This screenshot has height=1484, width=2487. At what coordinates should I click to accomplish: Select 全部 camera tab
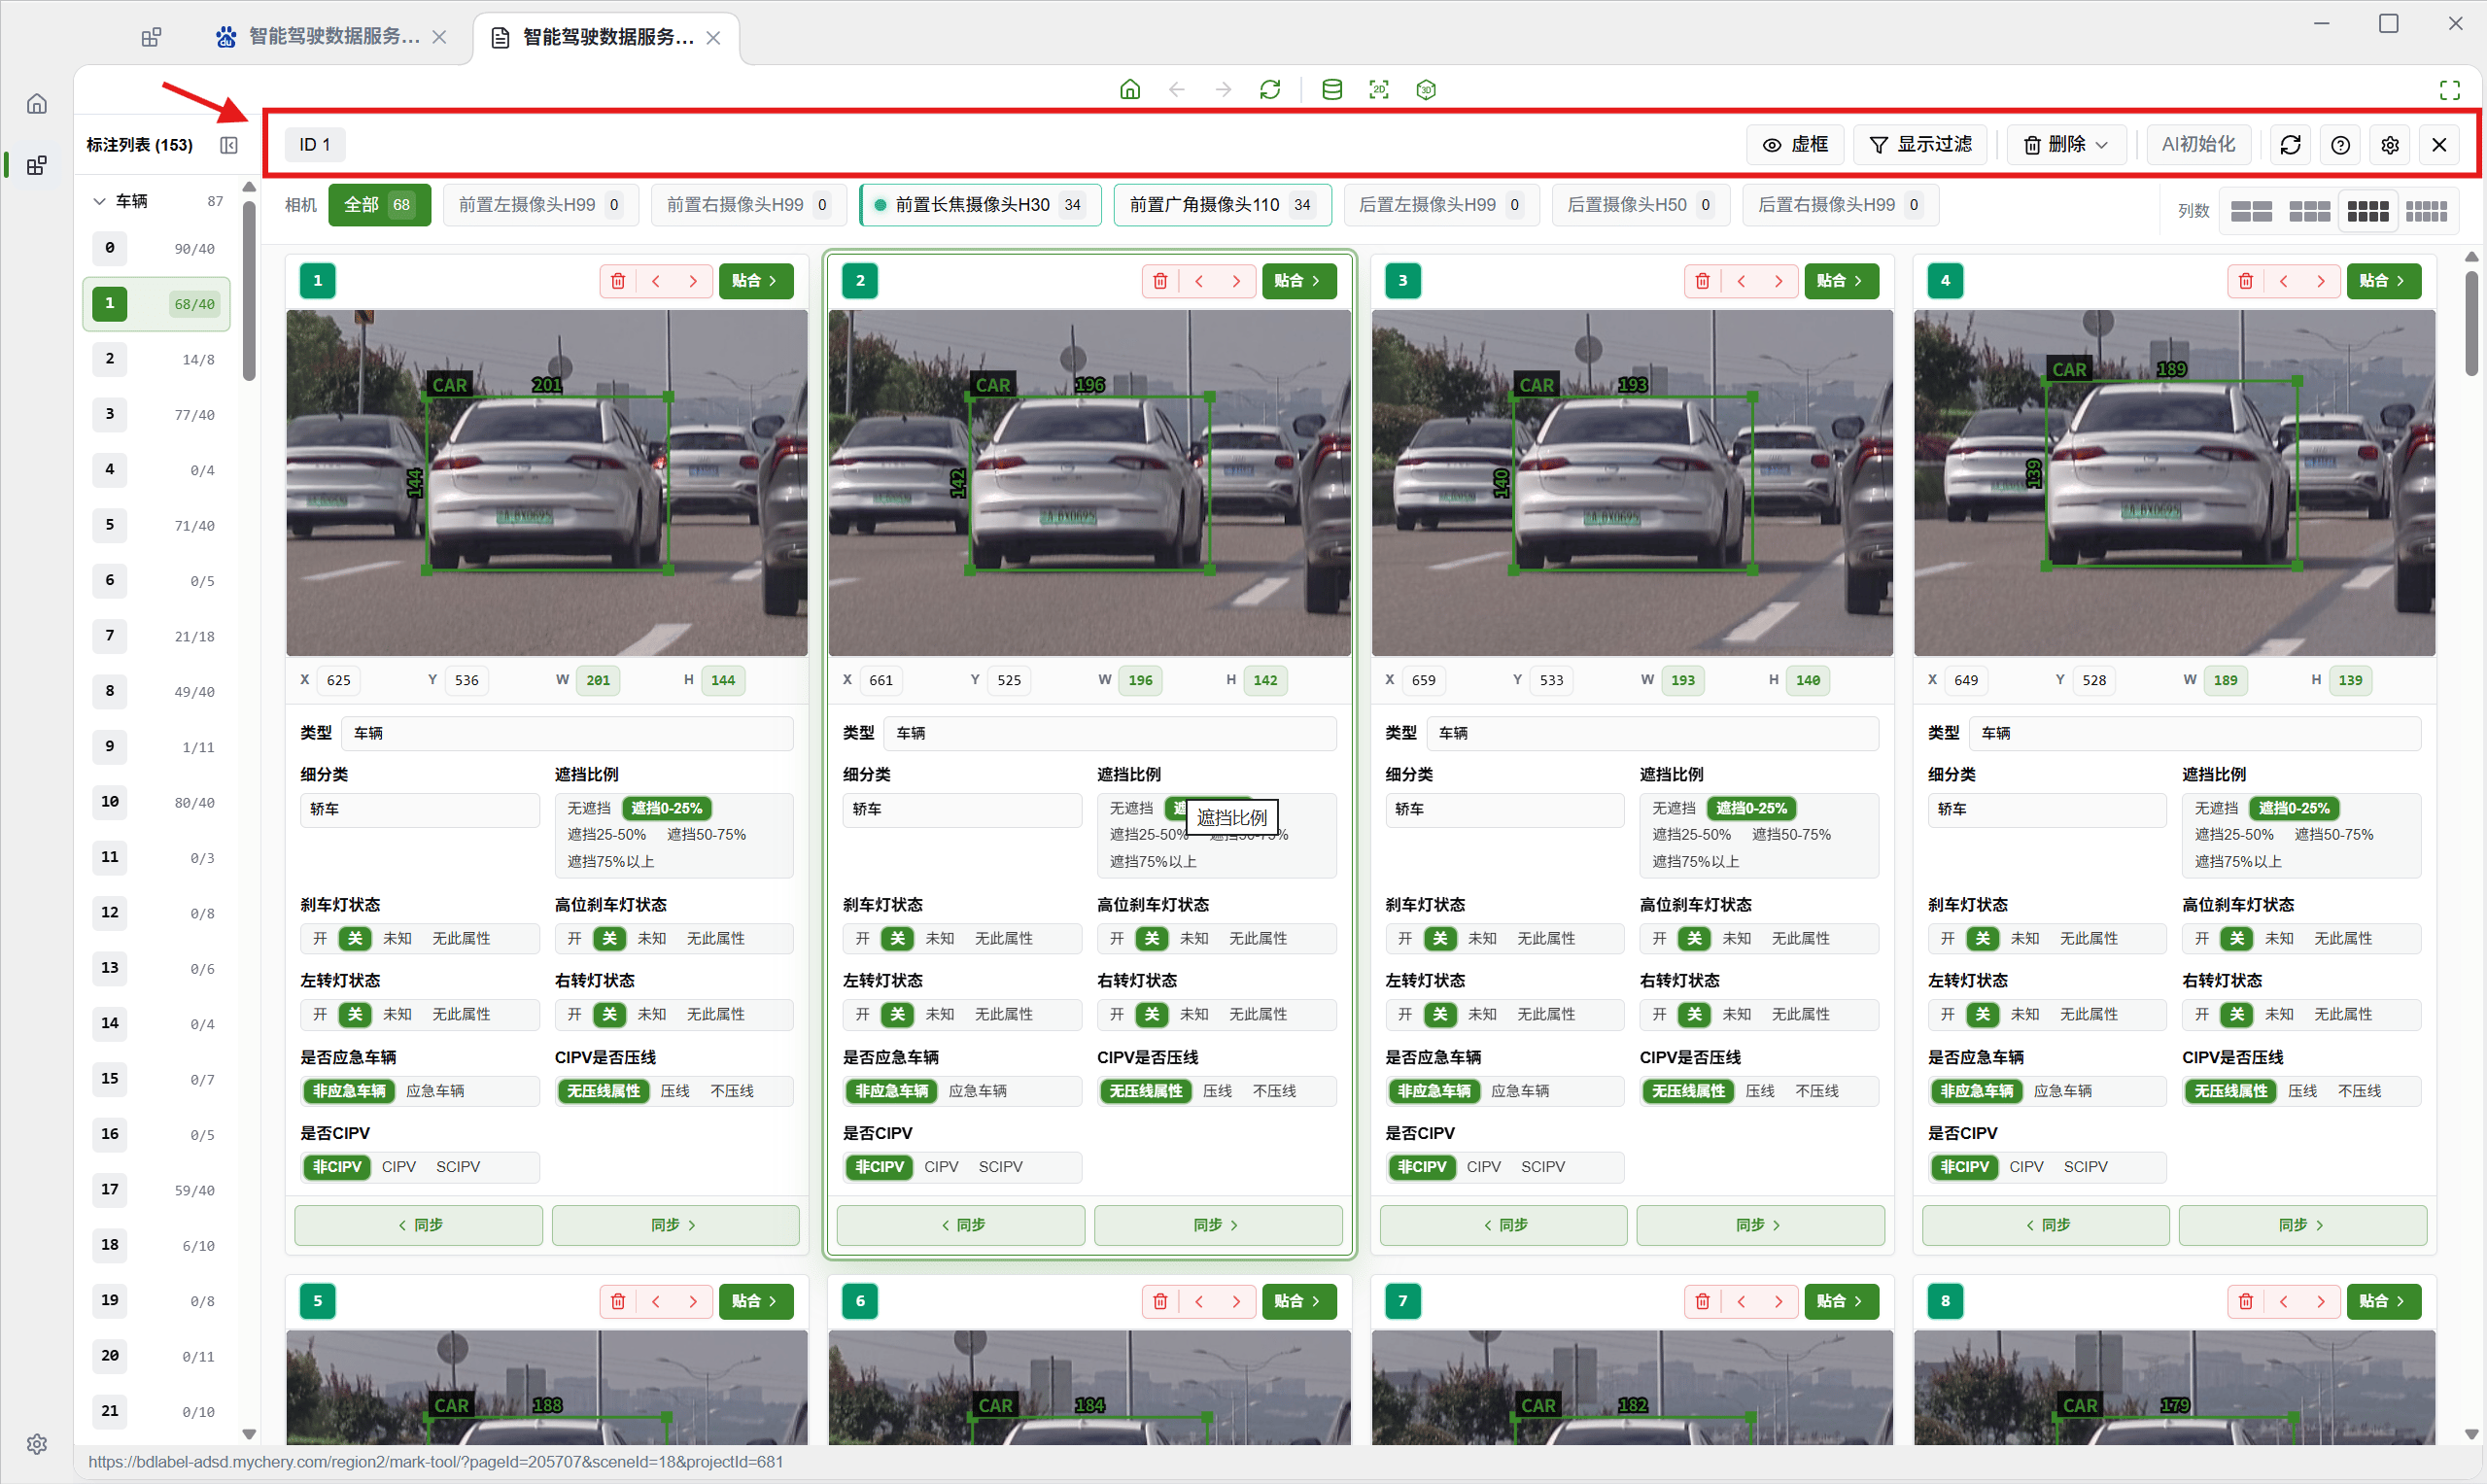(x=379, y=205)
